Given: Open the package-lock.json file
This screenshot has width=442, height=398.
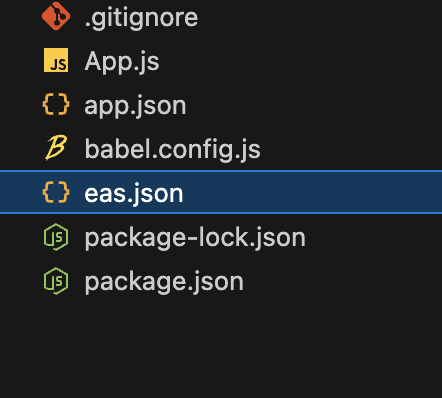Looking at the screenshot, I should point(195,238).
